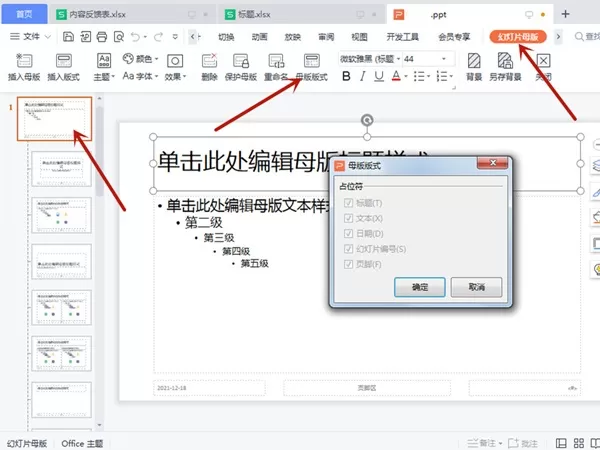Open the font name combo box (微软雅黑)
The image size is (600, 450).
click(x=370, y=59)
